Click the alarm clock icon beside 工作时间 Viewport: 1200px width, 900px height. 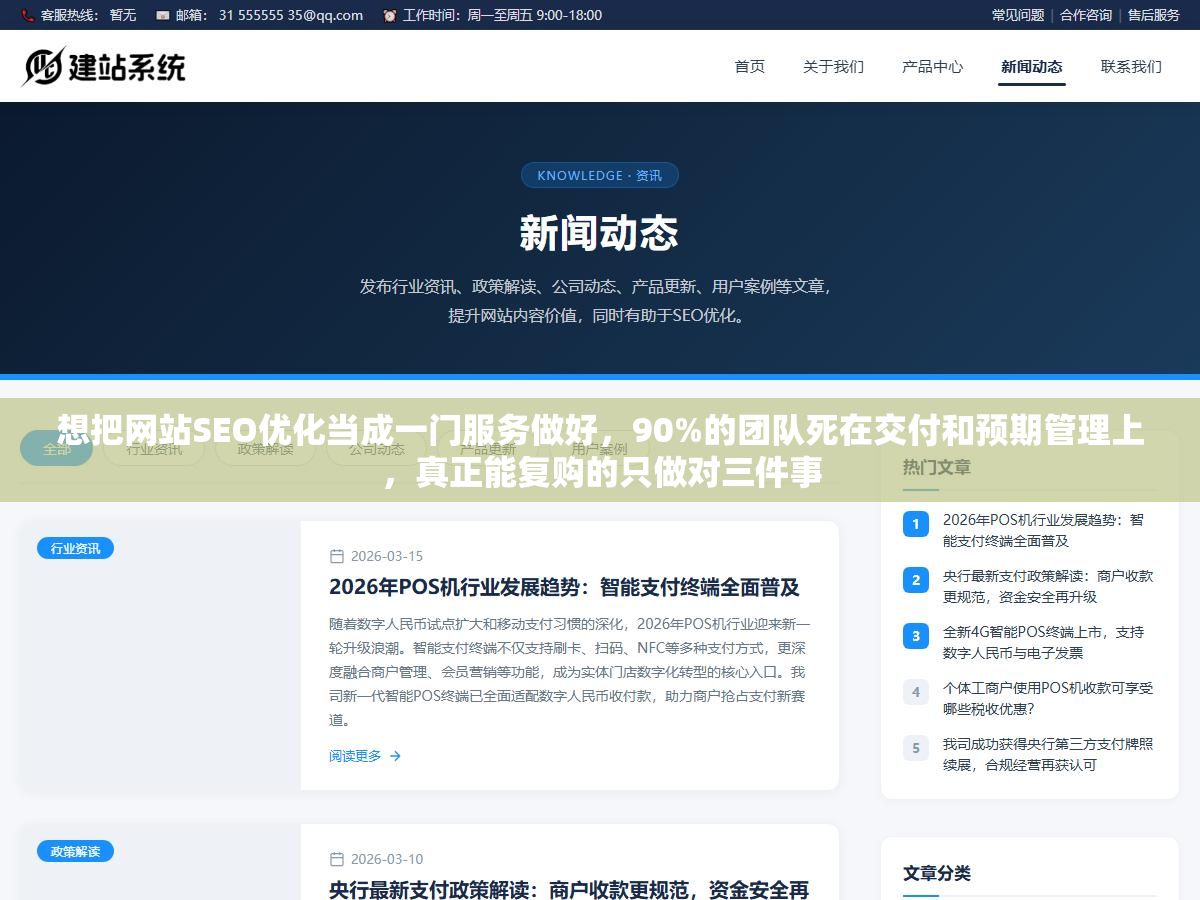tap(389, 15)
